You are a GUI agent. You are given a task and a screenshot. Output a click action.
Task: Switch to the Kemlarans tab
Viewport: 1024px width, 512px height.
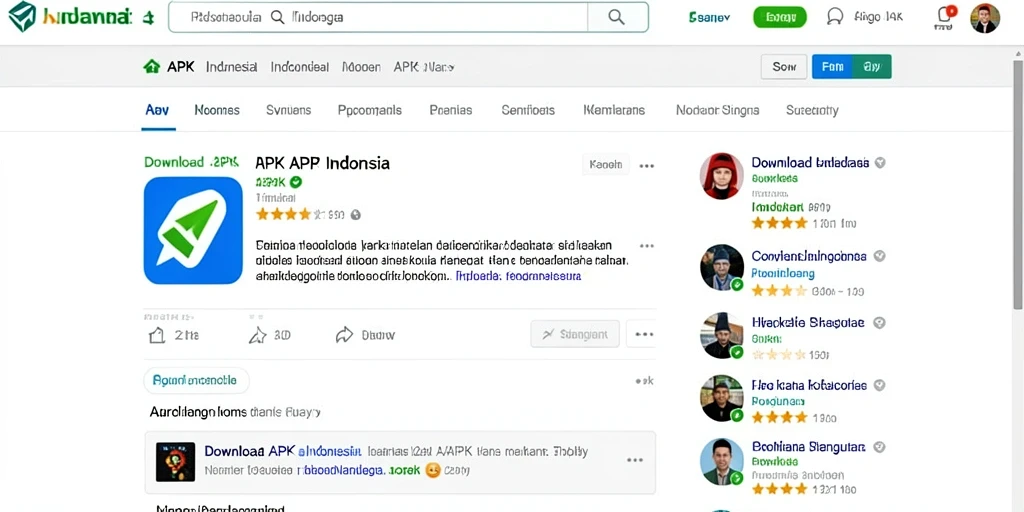614,110
